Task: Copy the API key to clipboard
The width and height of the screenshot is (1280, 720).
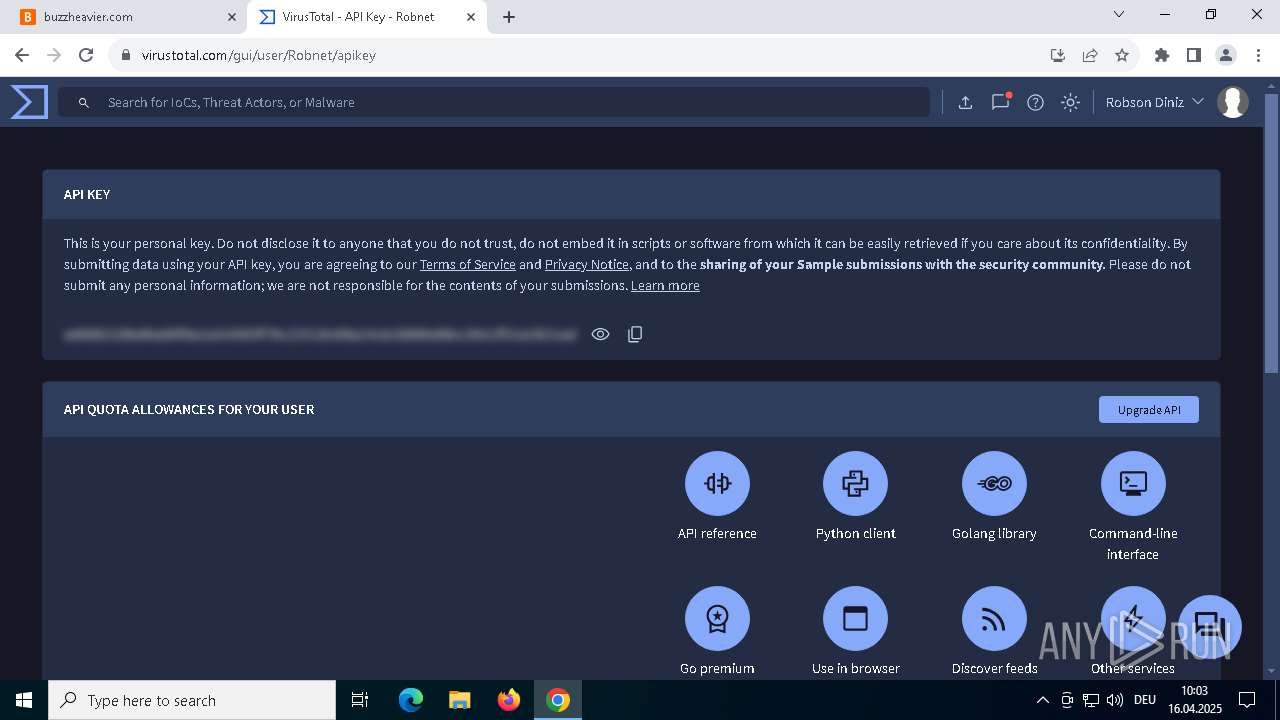Action: click(635, 334)
